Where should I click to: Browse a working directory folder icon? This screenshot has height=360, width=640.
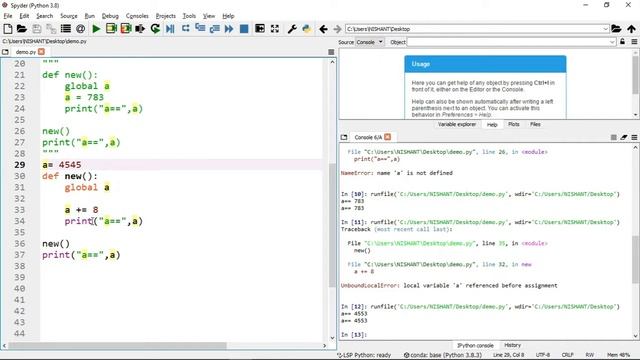tap(616, 29)
